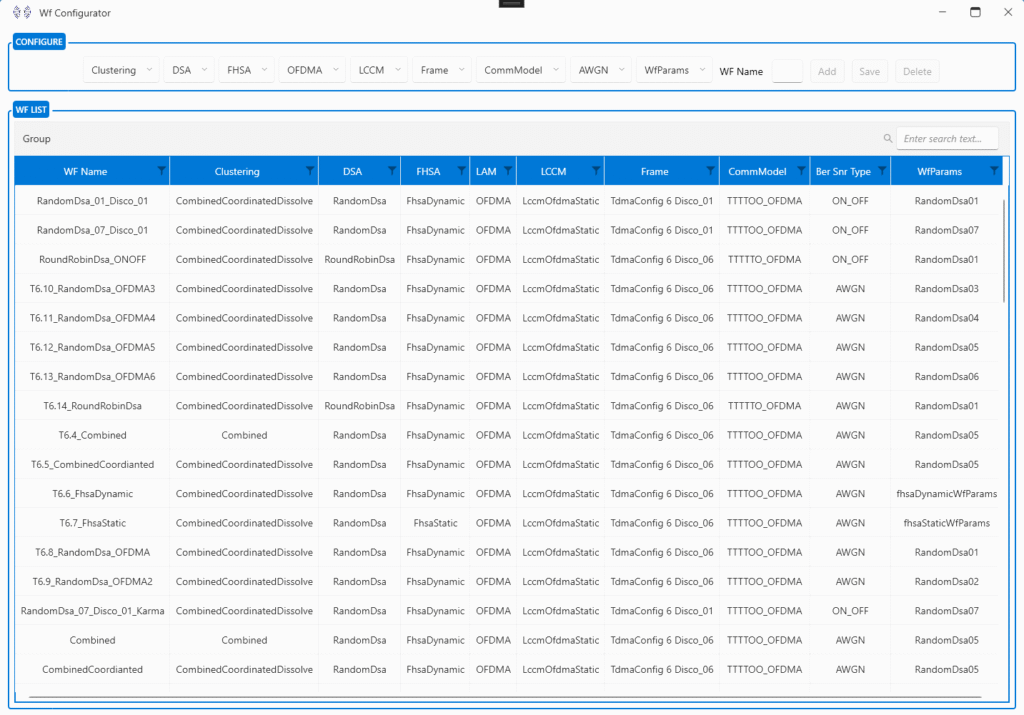Select the T6.4_Combined row
The width and height of the screenshot is (1024, 715).
pyautogui.click(x=506, y=435)
